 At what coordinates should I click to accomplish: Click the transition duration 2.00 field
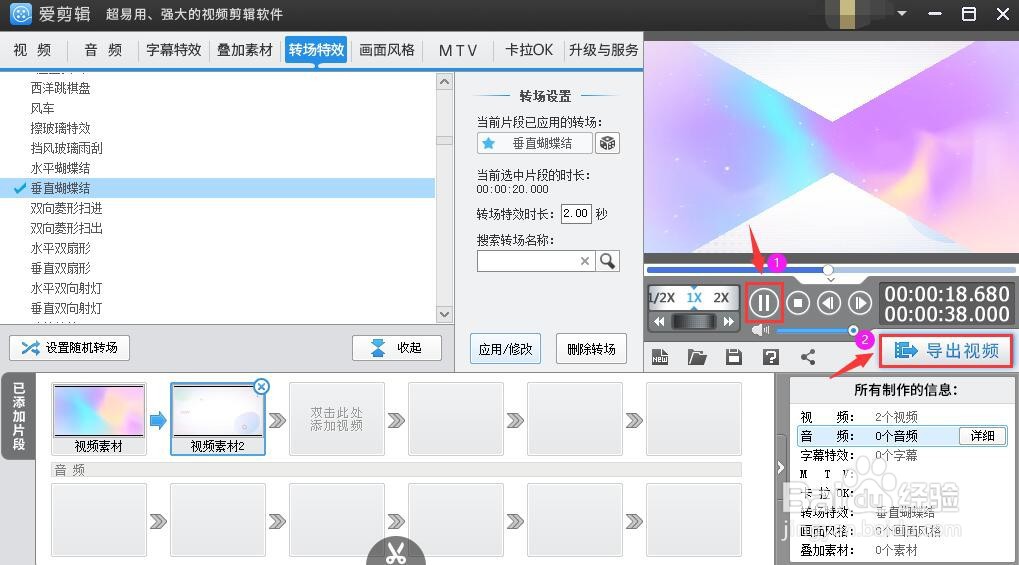point(576,214)
